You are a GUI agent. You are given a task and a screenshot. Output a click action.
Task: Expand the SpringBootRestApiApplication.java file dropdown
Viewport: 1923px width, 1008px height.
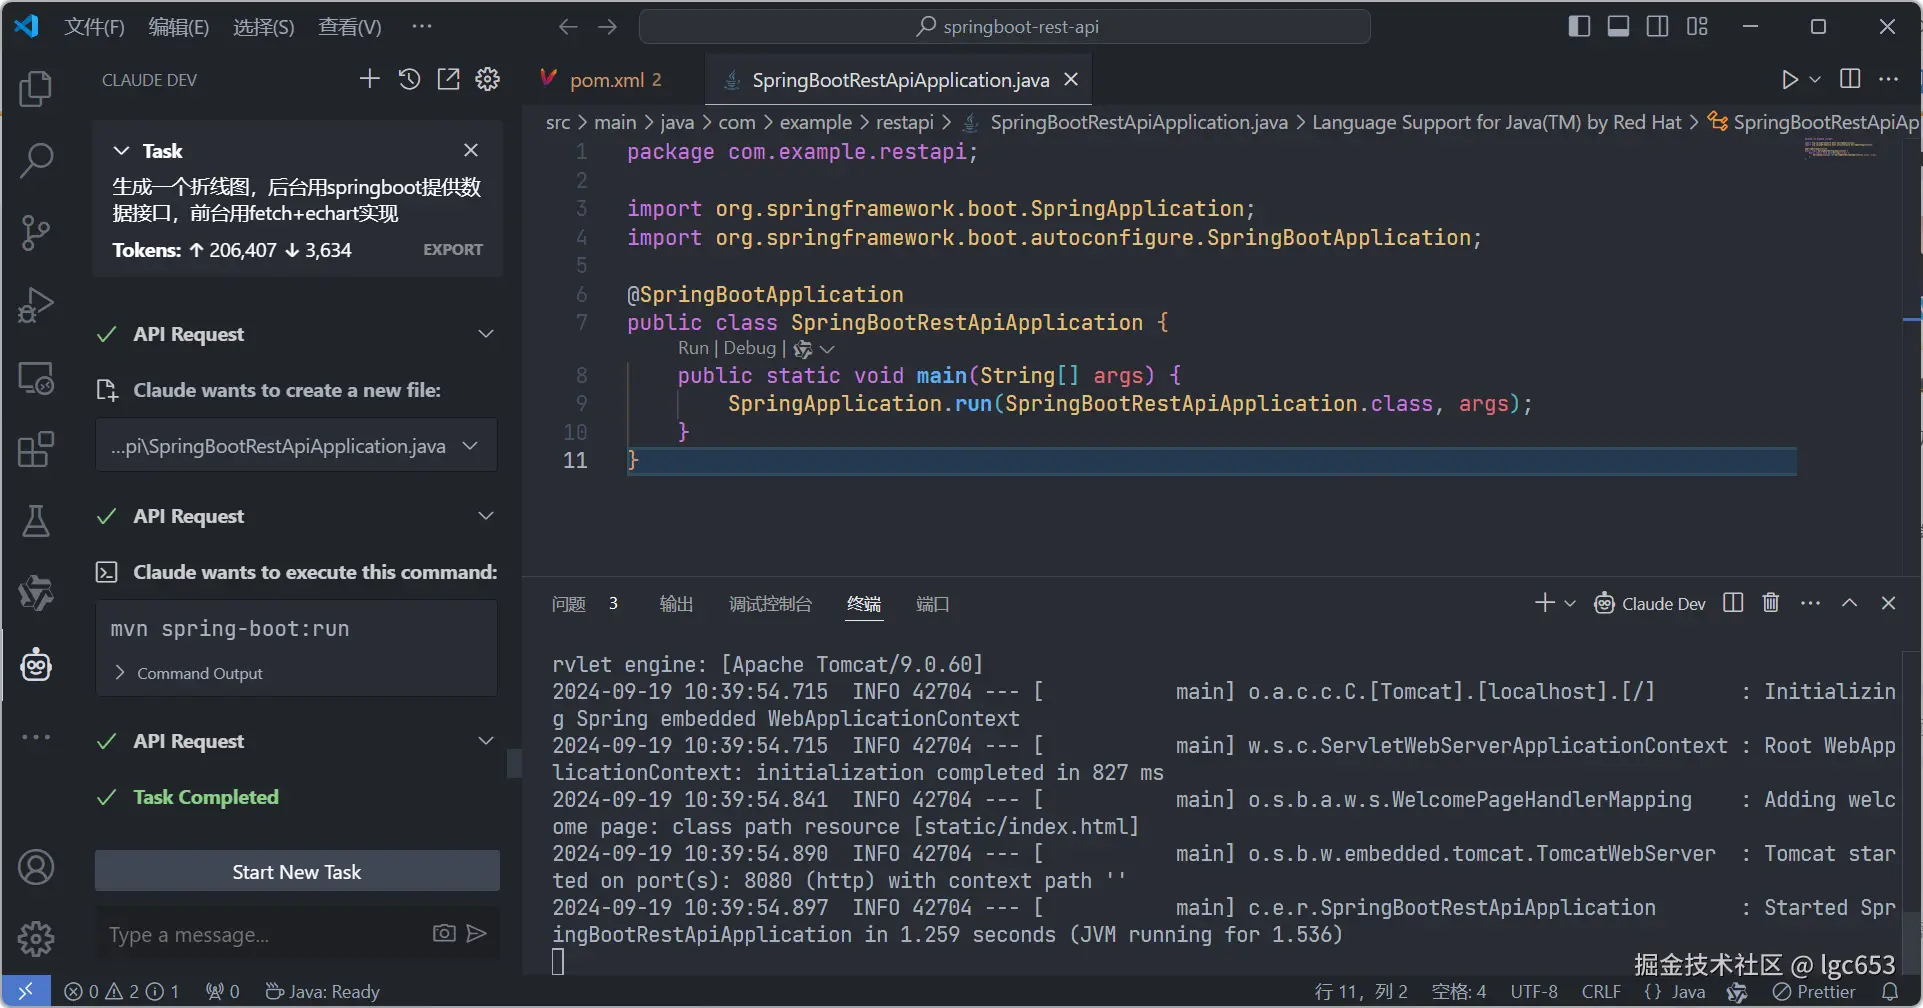(x=470, y=446)
